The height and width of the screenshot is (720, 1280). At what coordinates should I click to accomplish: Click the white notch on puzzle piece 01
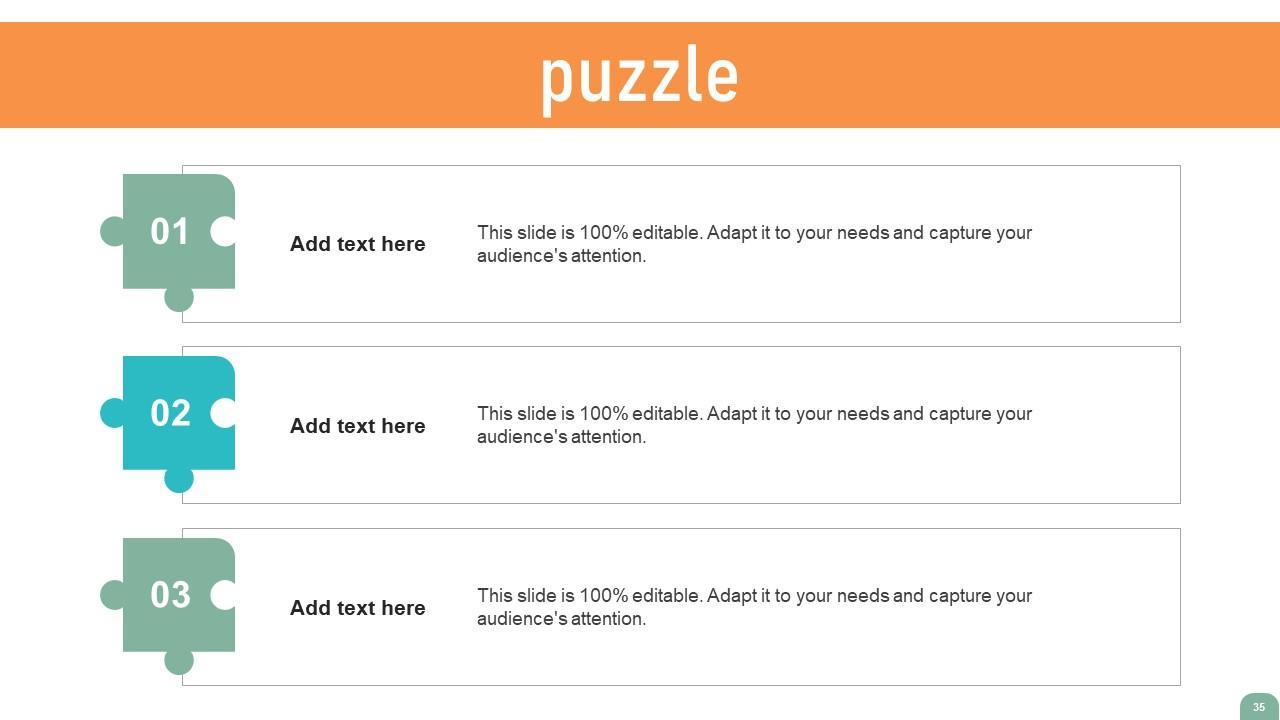(x=224, y=231)
